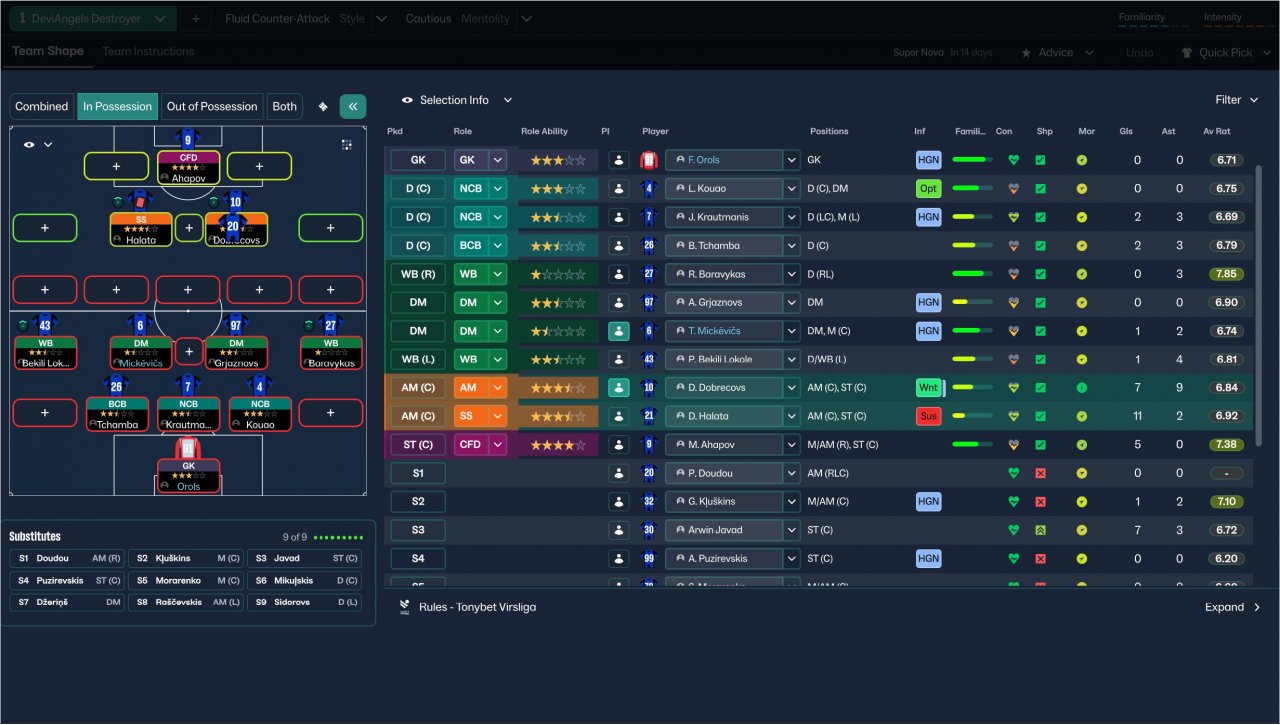The image size is (1280, 725).
Task: Toggle the pitch eye visibility options
Action: pos(37,145)
